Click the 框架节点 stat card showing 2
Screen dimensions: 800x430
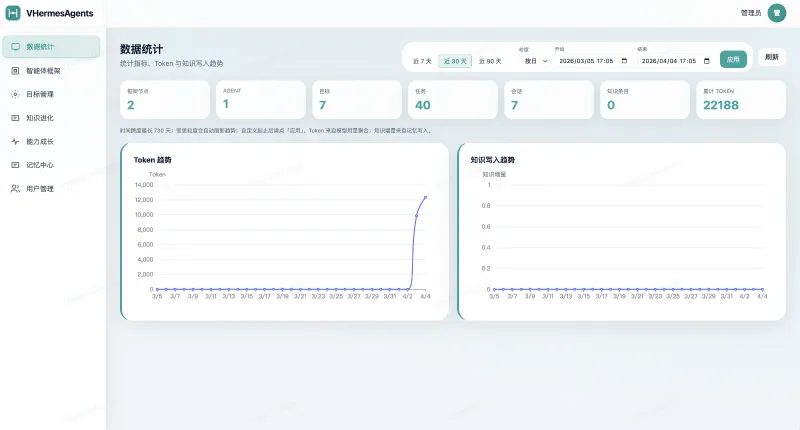coord(165,99)
